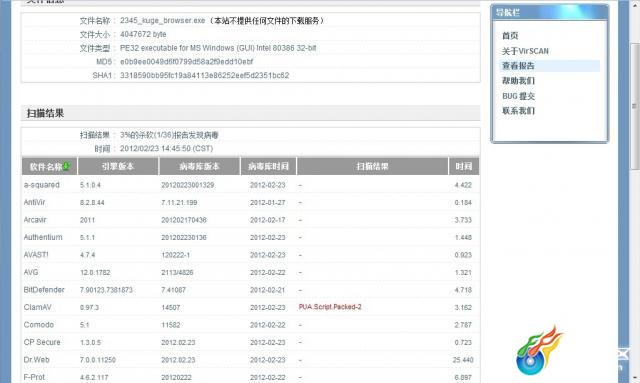Screen dimensions: 640x383
Task: Click the green sort arrow beside 软件名称
Action: coord(67,166)
